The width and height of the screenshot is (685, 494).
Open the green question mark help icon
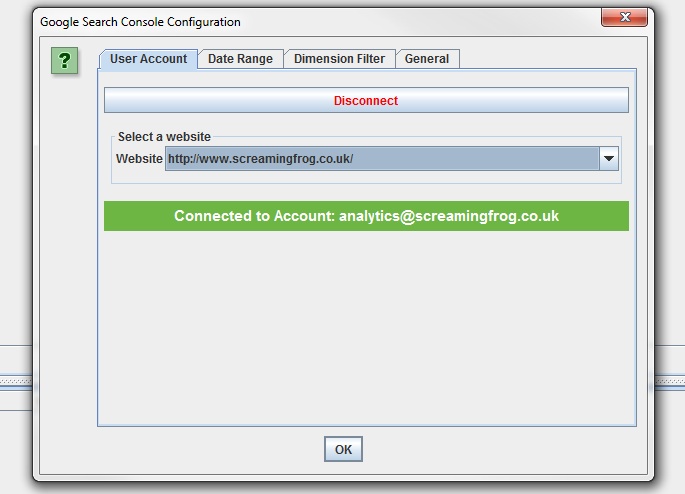(x=65, y=60)
